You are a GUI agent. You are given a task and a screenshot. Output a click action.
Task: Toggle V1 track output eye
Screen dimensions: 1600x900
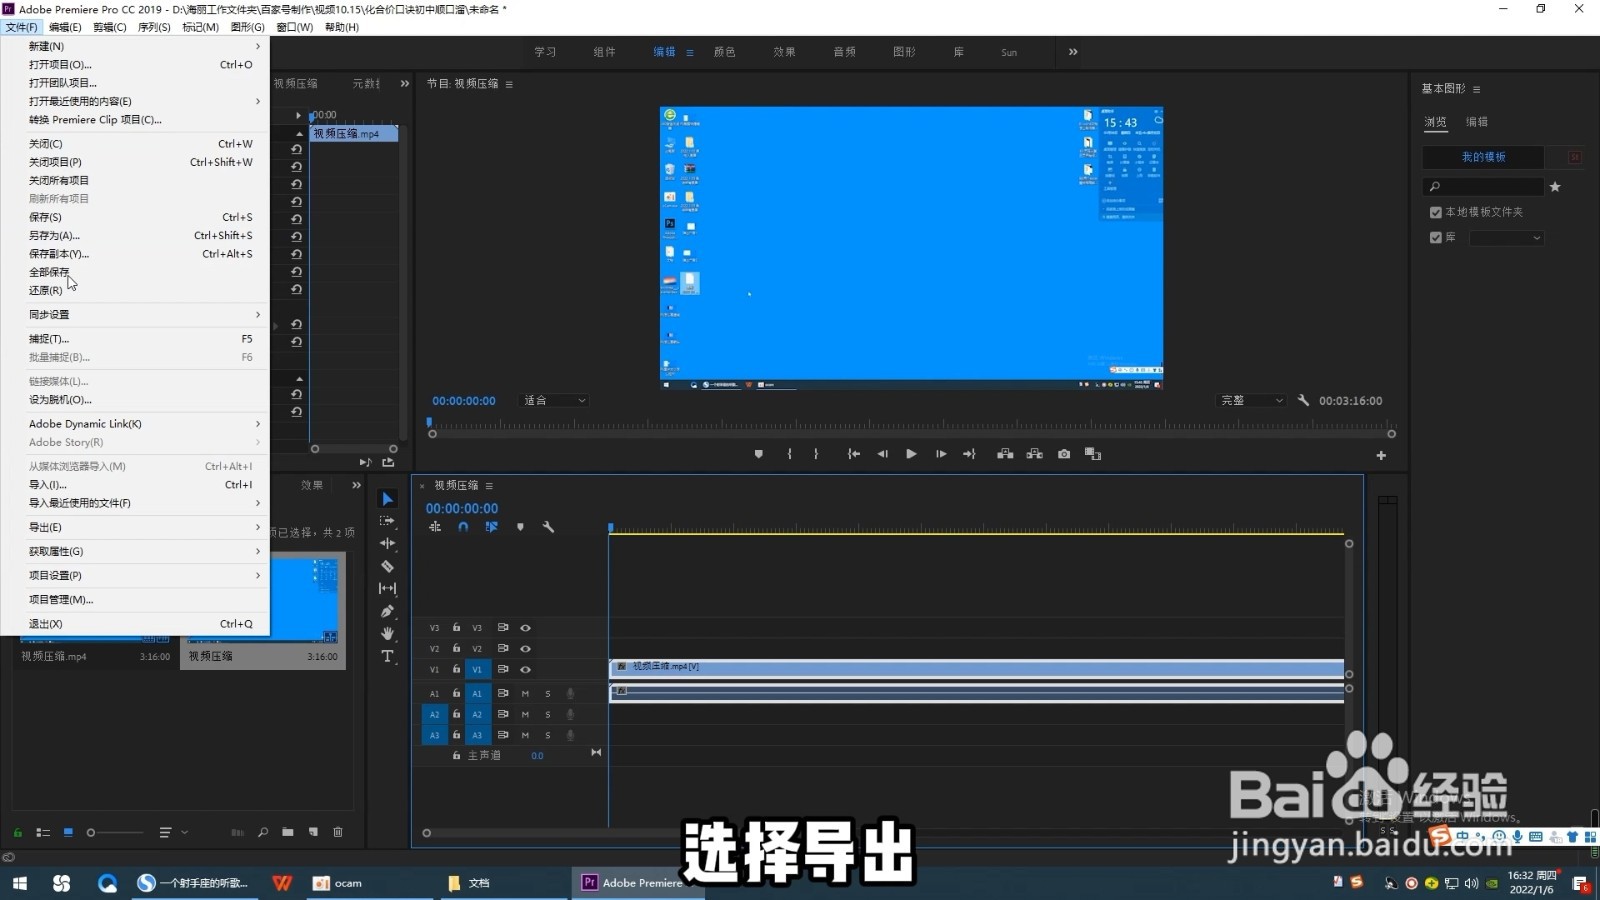(x=525, y=670)
